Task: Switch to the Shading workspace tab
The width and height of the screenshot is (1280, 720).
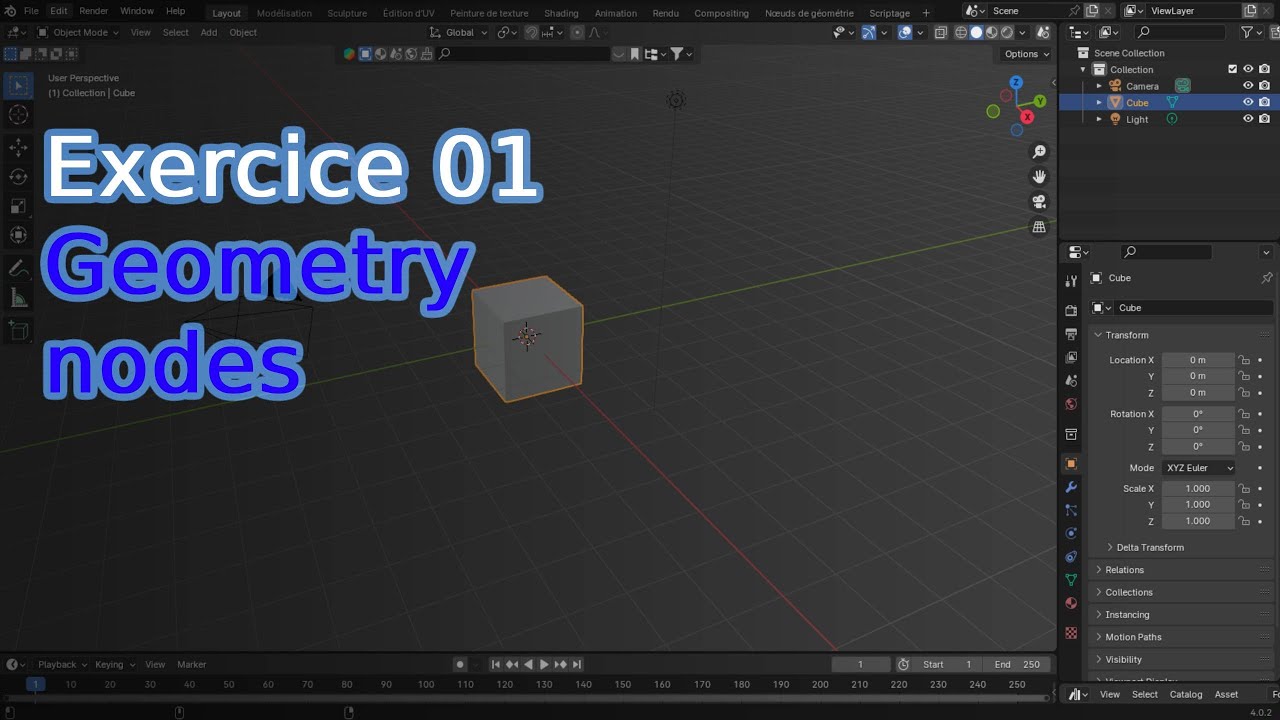Action: pyautogui.click(x=561, y=13)
